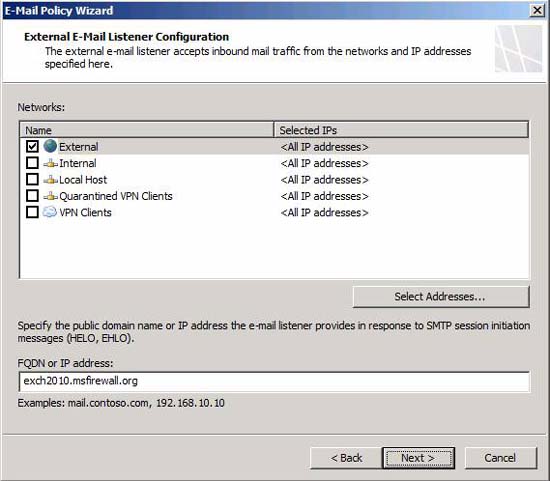Go to the Next wizard page
The height and width of the screenshot is (481, 550).
click(418, 458)
